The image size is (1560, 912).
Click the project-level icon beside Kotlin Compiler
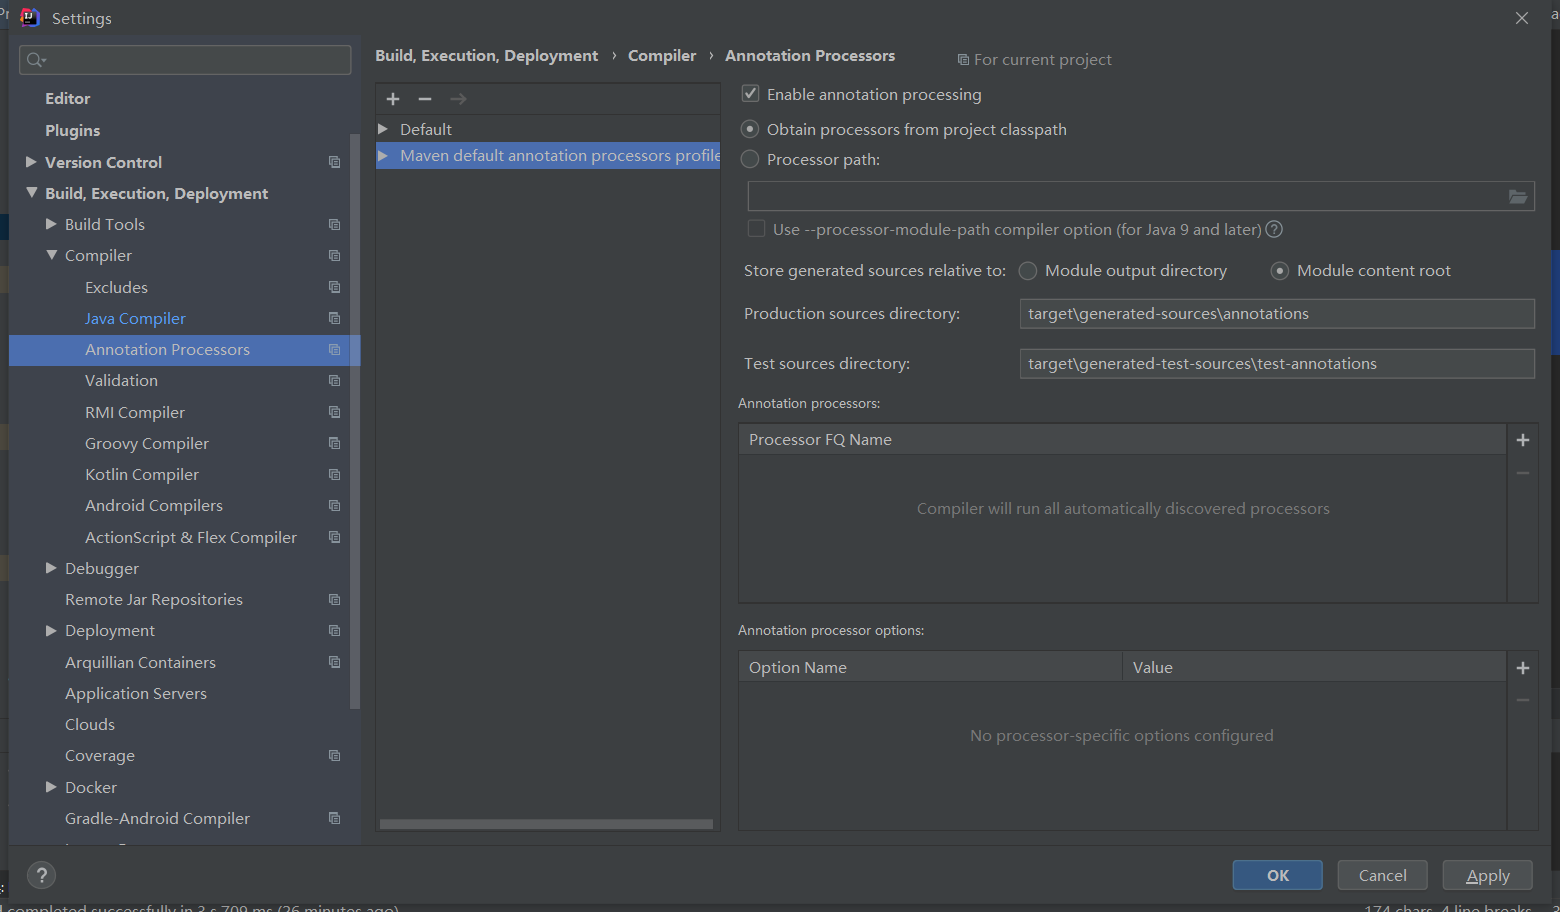[x=335, y=475]
